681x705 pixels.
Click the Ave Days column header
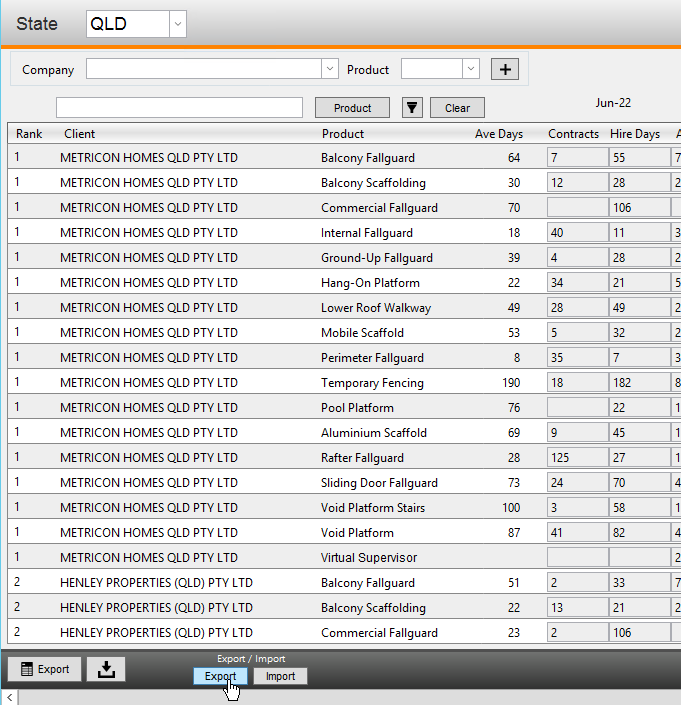[499, 134]
